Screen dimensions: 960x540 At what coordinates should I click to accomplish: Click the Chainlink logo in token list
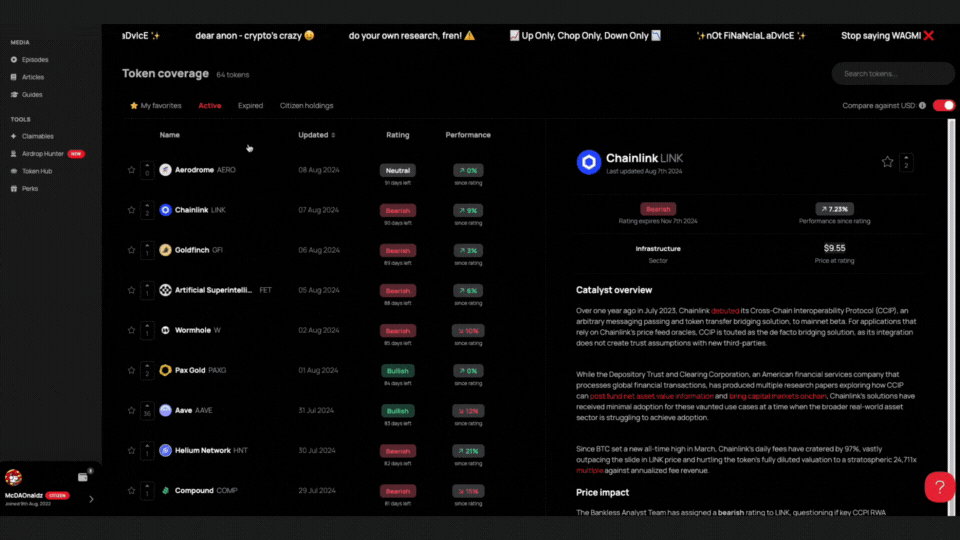point(165,210)
